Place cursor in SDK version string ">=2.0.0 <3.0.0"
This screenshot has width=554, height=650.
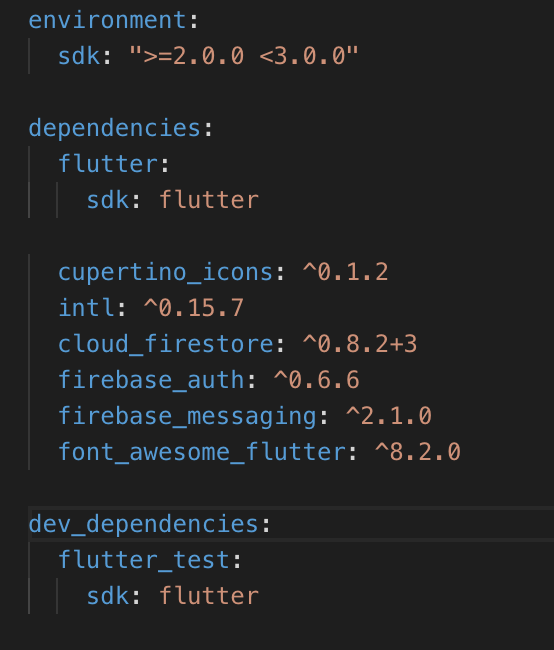(x=244, y=56)
